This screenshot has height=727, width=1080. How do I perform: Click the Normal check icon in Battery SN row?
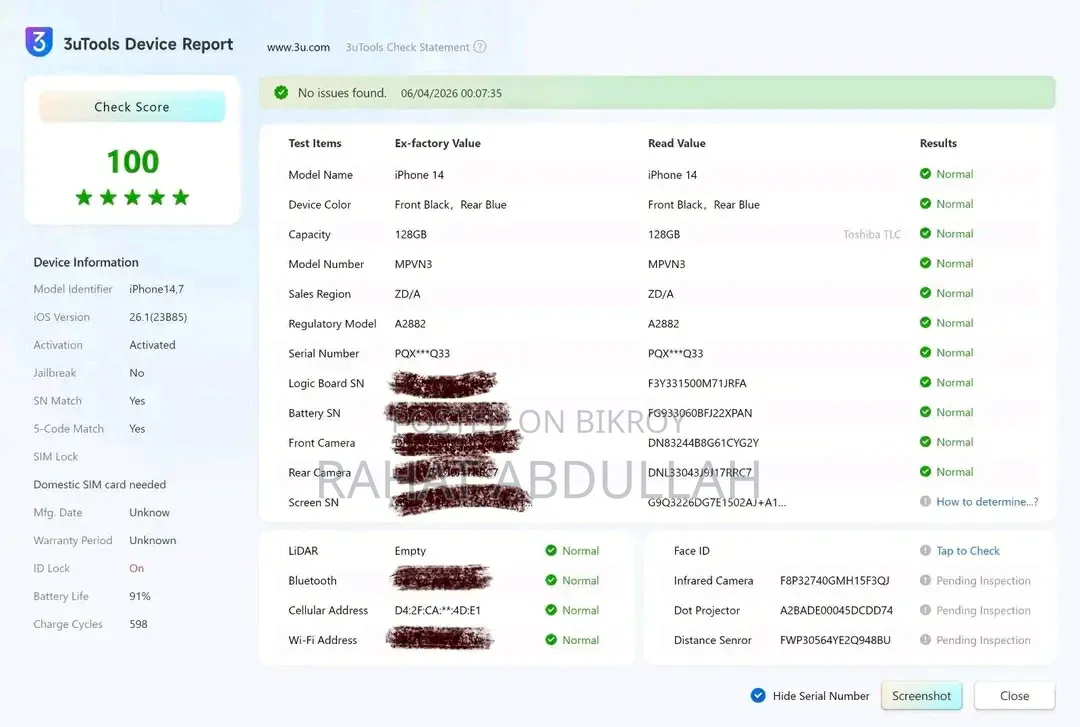tap(925, 412)
